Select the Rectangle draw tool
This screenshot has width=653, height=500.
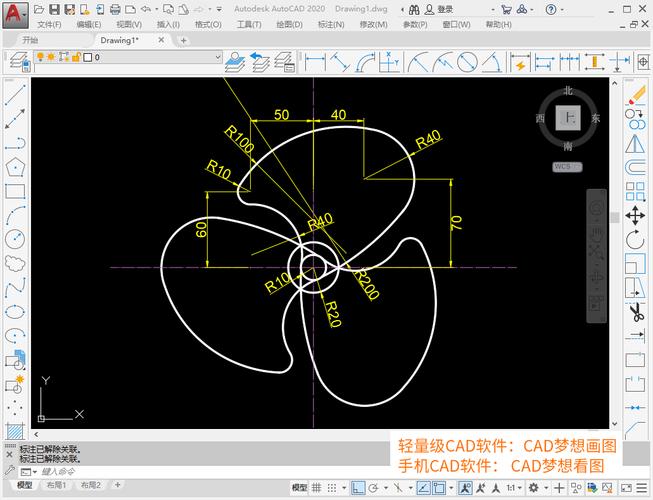(15, 191)
